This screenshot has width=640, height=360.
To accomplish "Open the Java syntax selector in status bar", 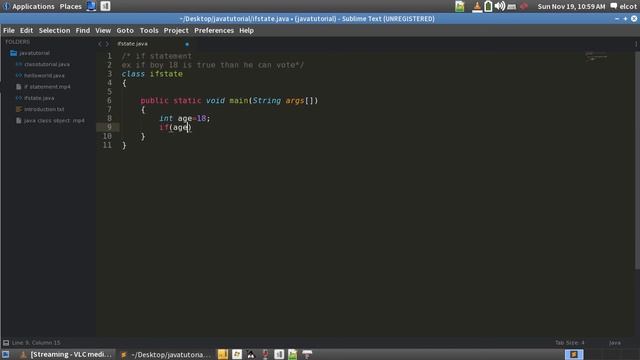I will pyautogui.click(x=615, y=343).
